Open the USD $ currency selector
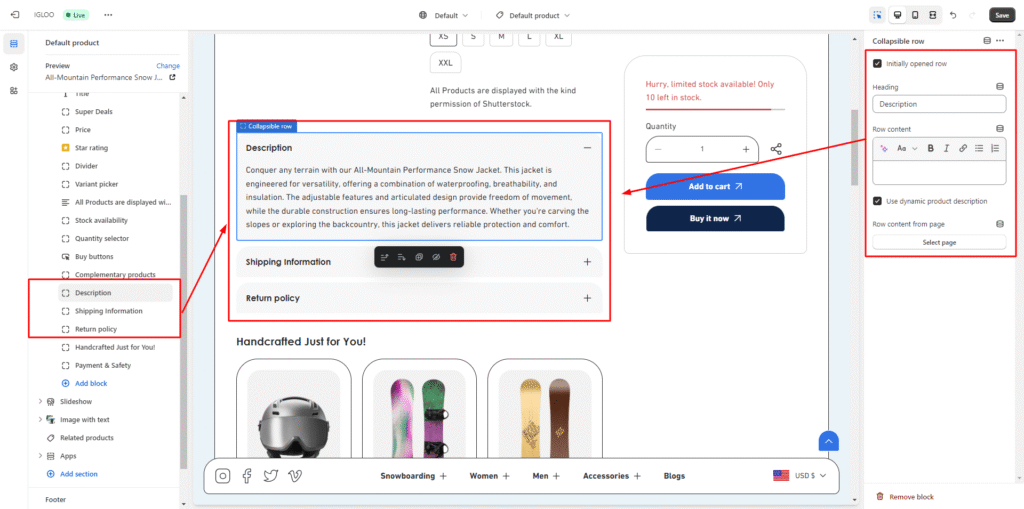This screenshot has width=1024, height=509. (x=801, y=476)
